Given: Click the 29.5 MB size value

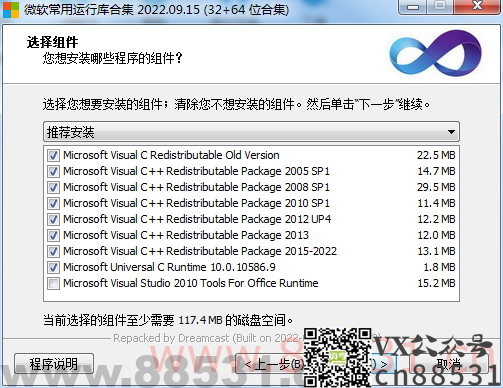Looking at the screenshot, I should pyautogui.click(x=436, y=187).
